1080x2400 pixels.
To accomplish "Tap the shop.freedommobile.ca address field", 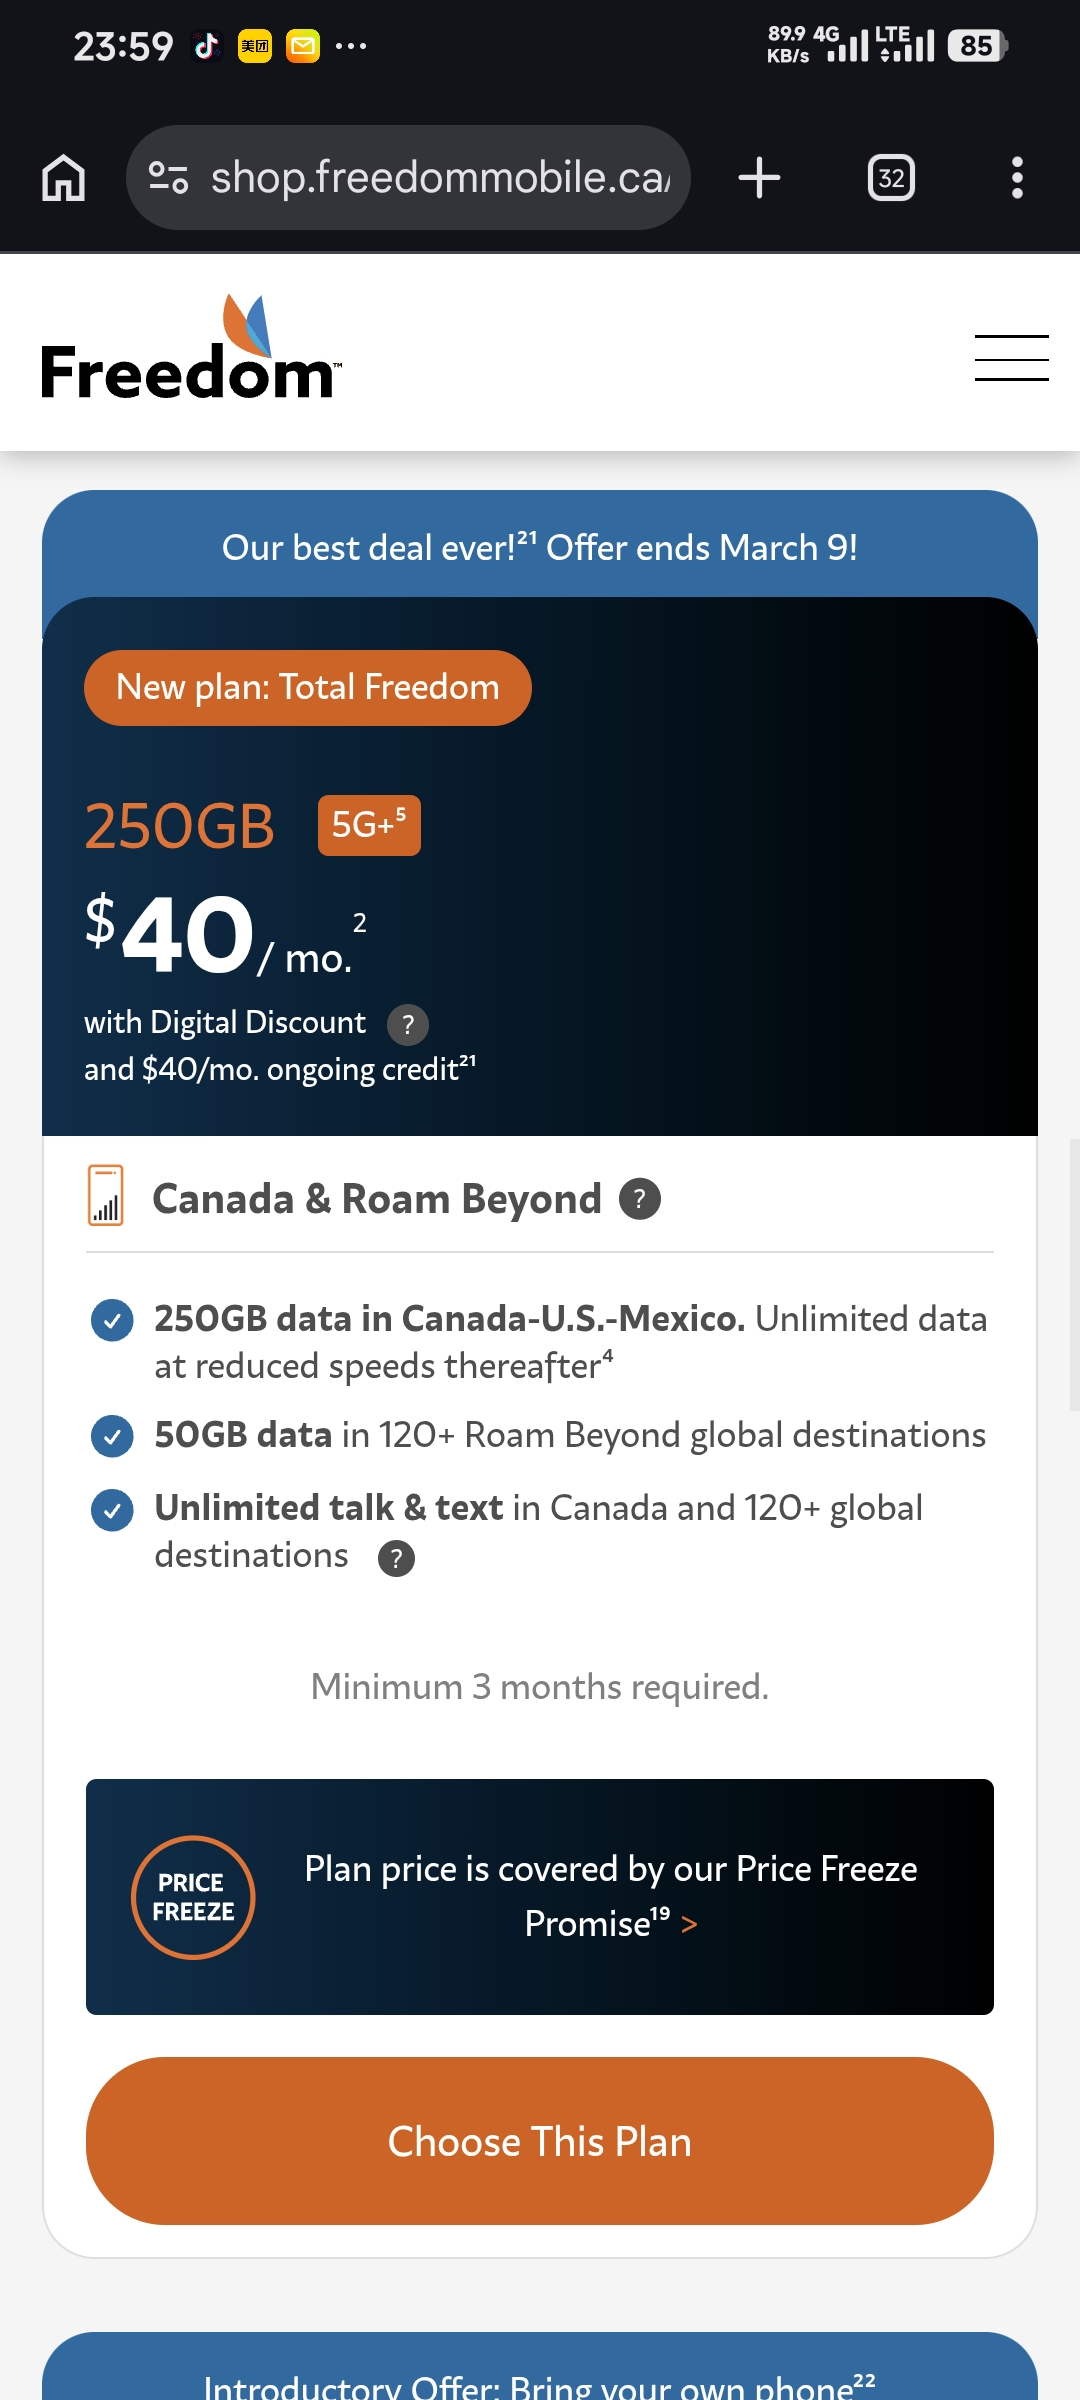I will 440,178.
